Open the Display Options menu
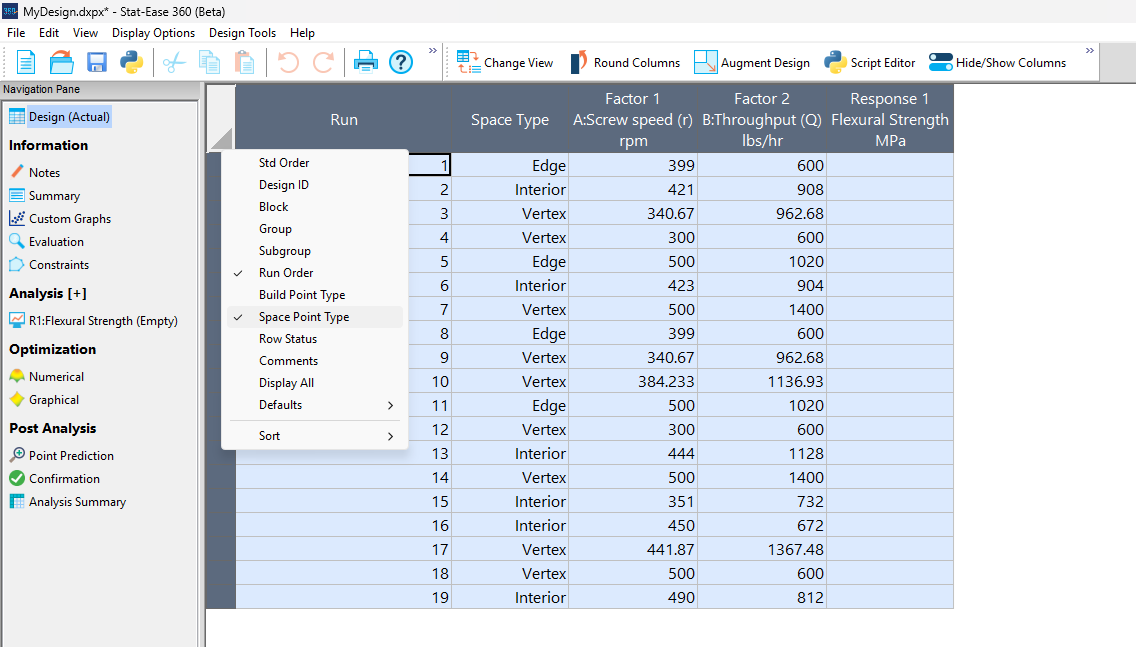This screenshot has height=647, width=1136. (153, 32)
